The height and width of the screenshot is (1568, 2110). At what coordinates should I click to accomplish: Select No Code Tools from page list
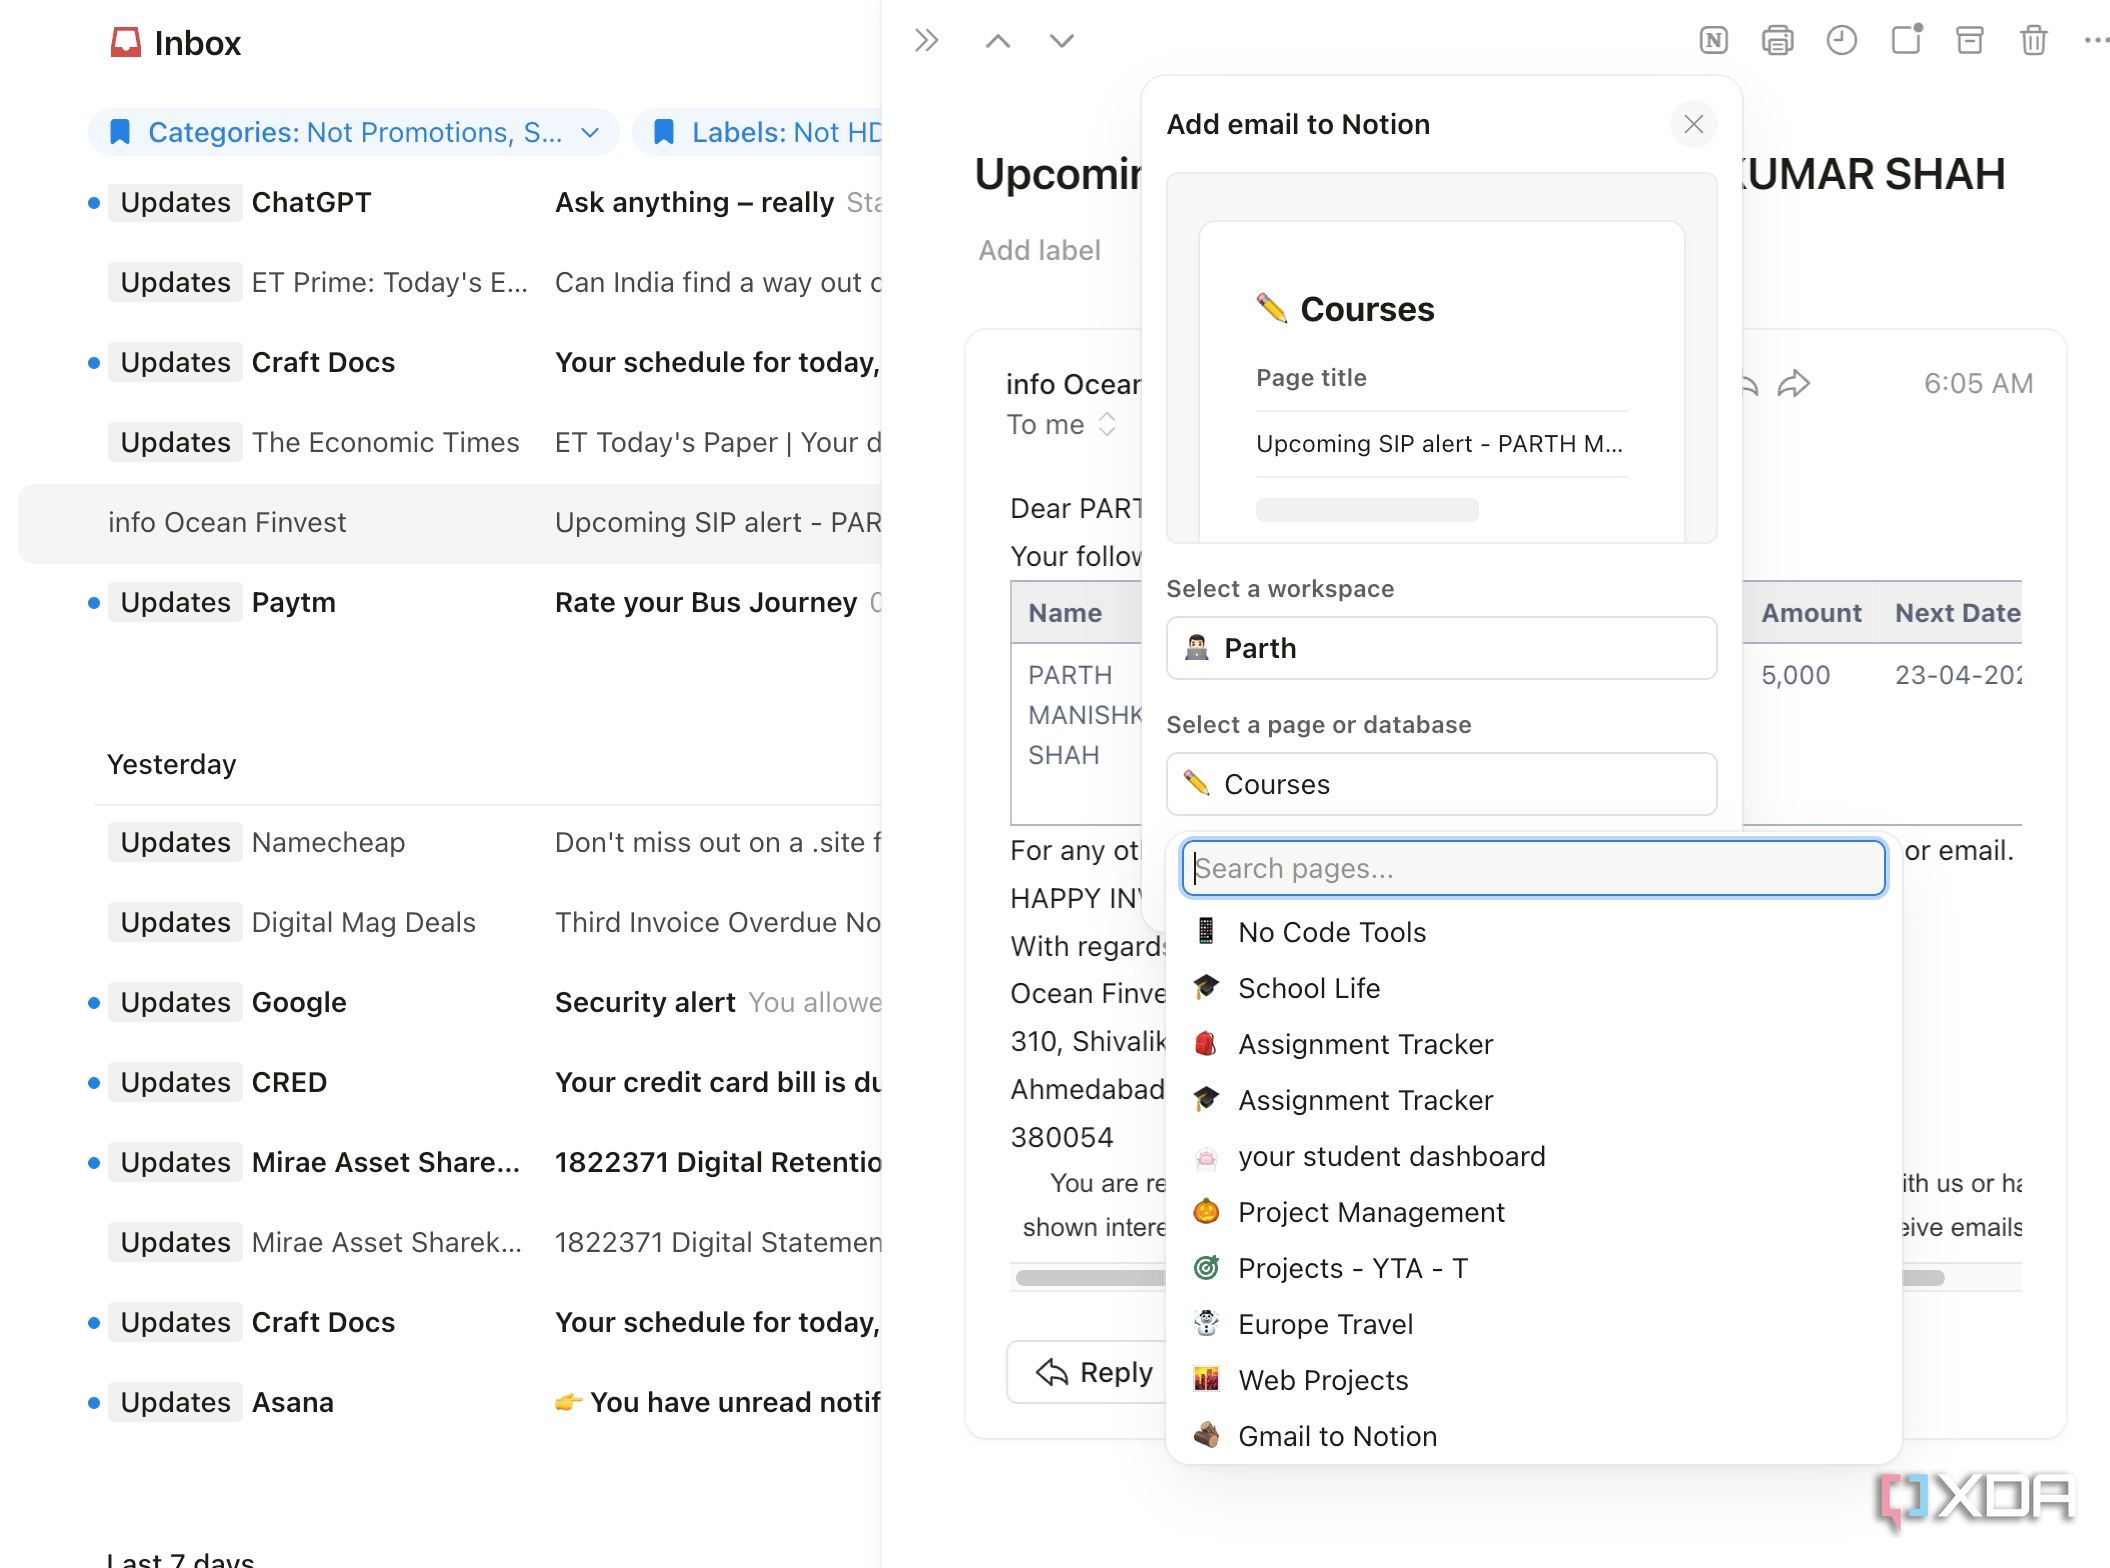(x=1533, y=932)
